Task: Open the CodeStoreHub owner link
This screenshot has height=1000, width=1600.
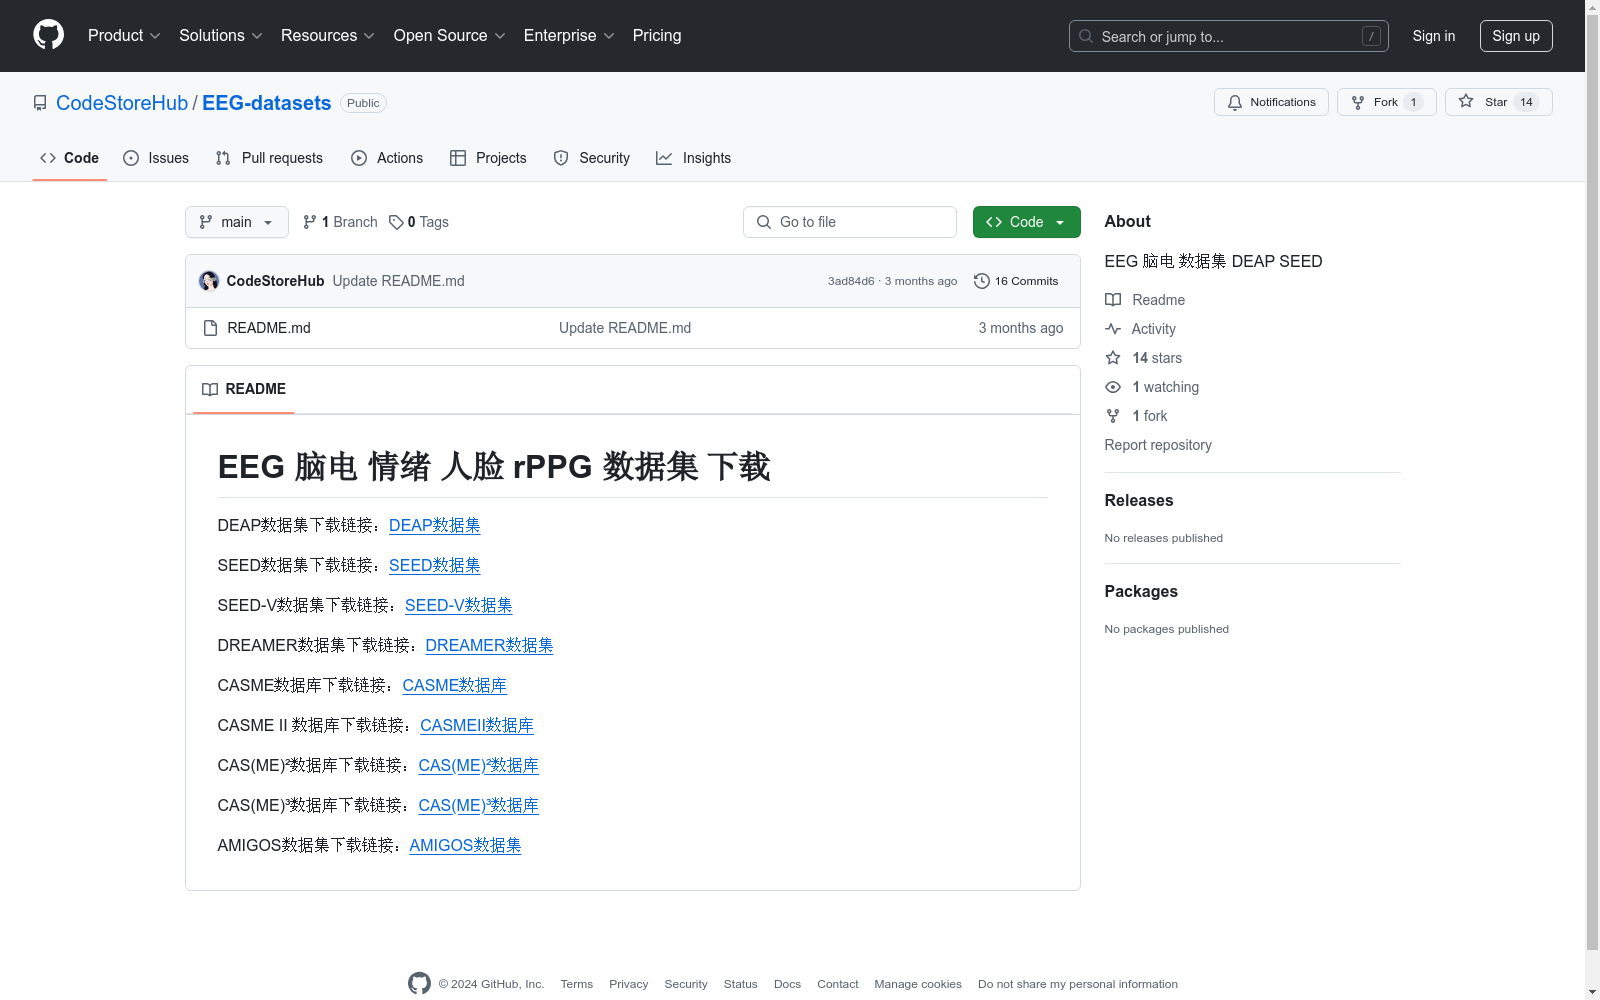Action: tap(122, 103)
